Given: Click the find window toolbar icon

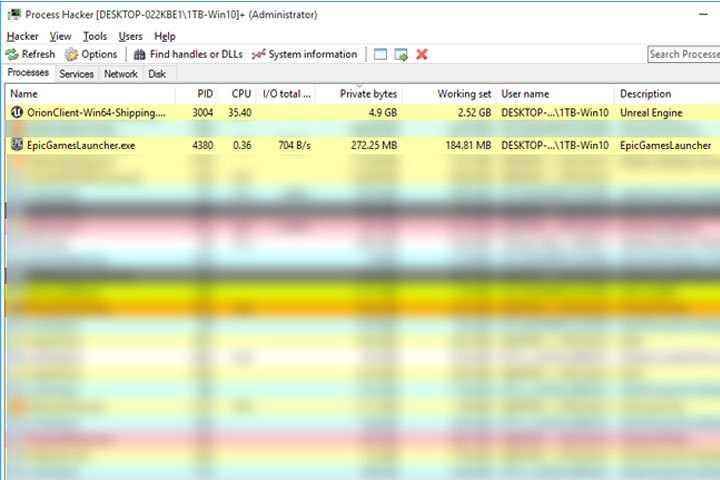Looking at the screenshot, I should click(380, 55).
